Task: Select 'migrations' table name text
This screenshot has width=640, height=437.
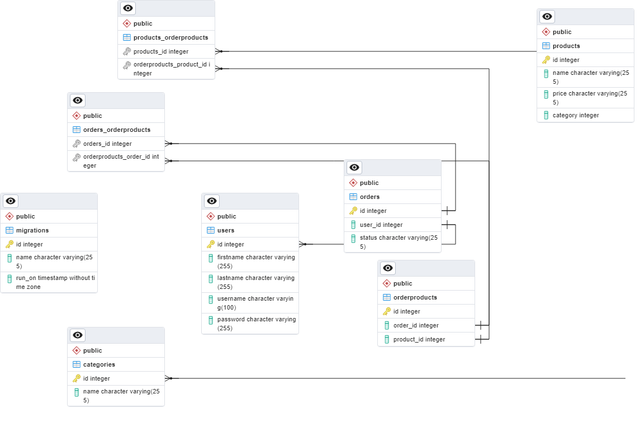Action: click(x=32, y=231)
